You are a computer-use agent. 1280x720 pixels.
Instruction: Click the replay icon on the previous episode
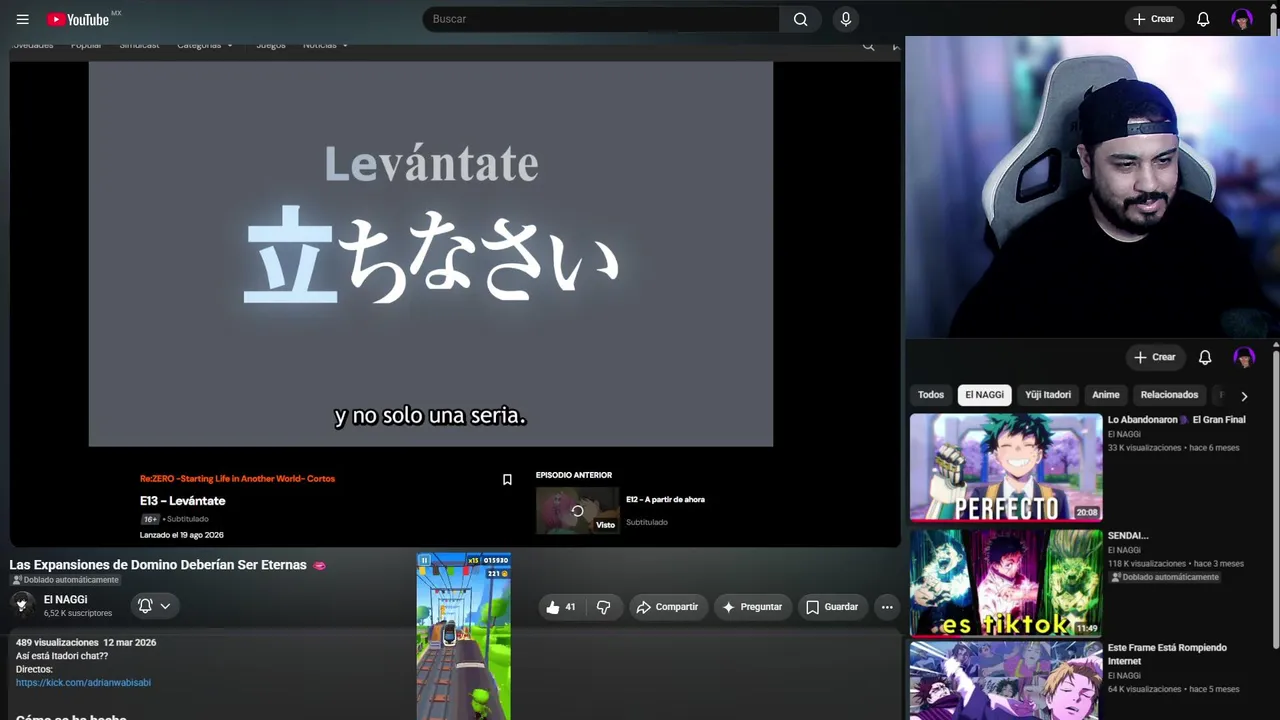pos(577,511)
